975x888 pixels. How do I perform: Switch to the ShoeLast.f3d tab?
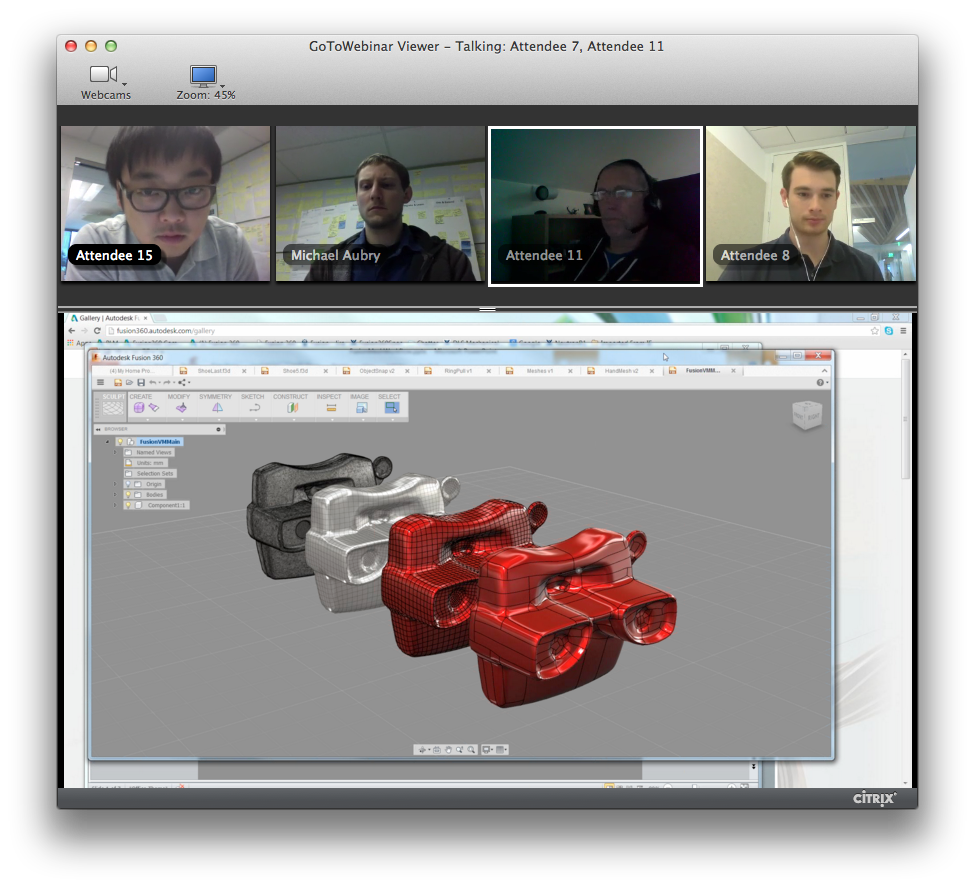213,371
